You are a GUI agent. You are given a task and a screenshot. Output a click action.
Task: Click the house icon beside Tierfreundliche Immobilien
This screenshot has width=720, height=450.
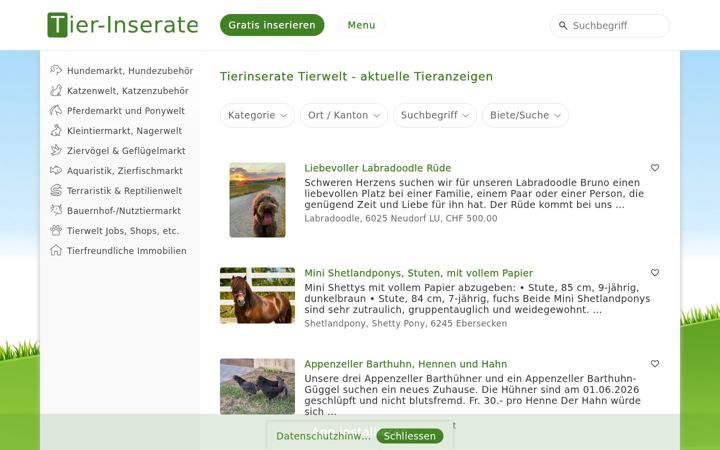point(56,250)
